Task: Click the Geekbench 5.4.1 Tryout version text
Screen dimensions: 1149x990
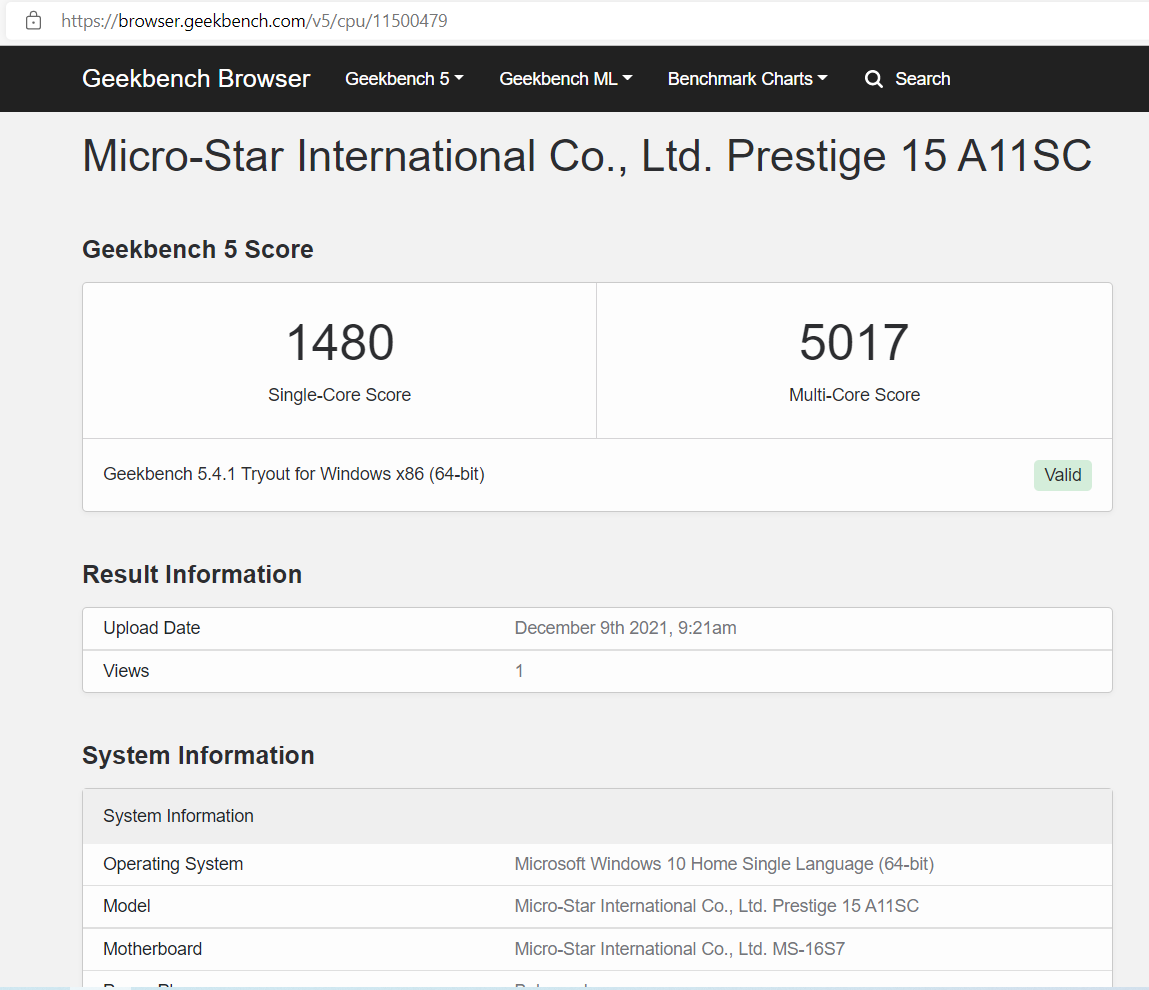Action: tap(294, 474)
